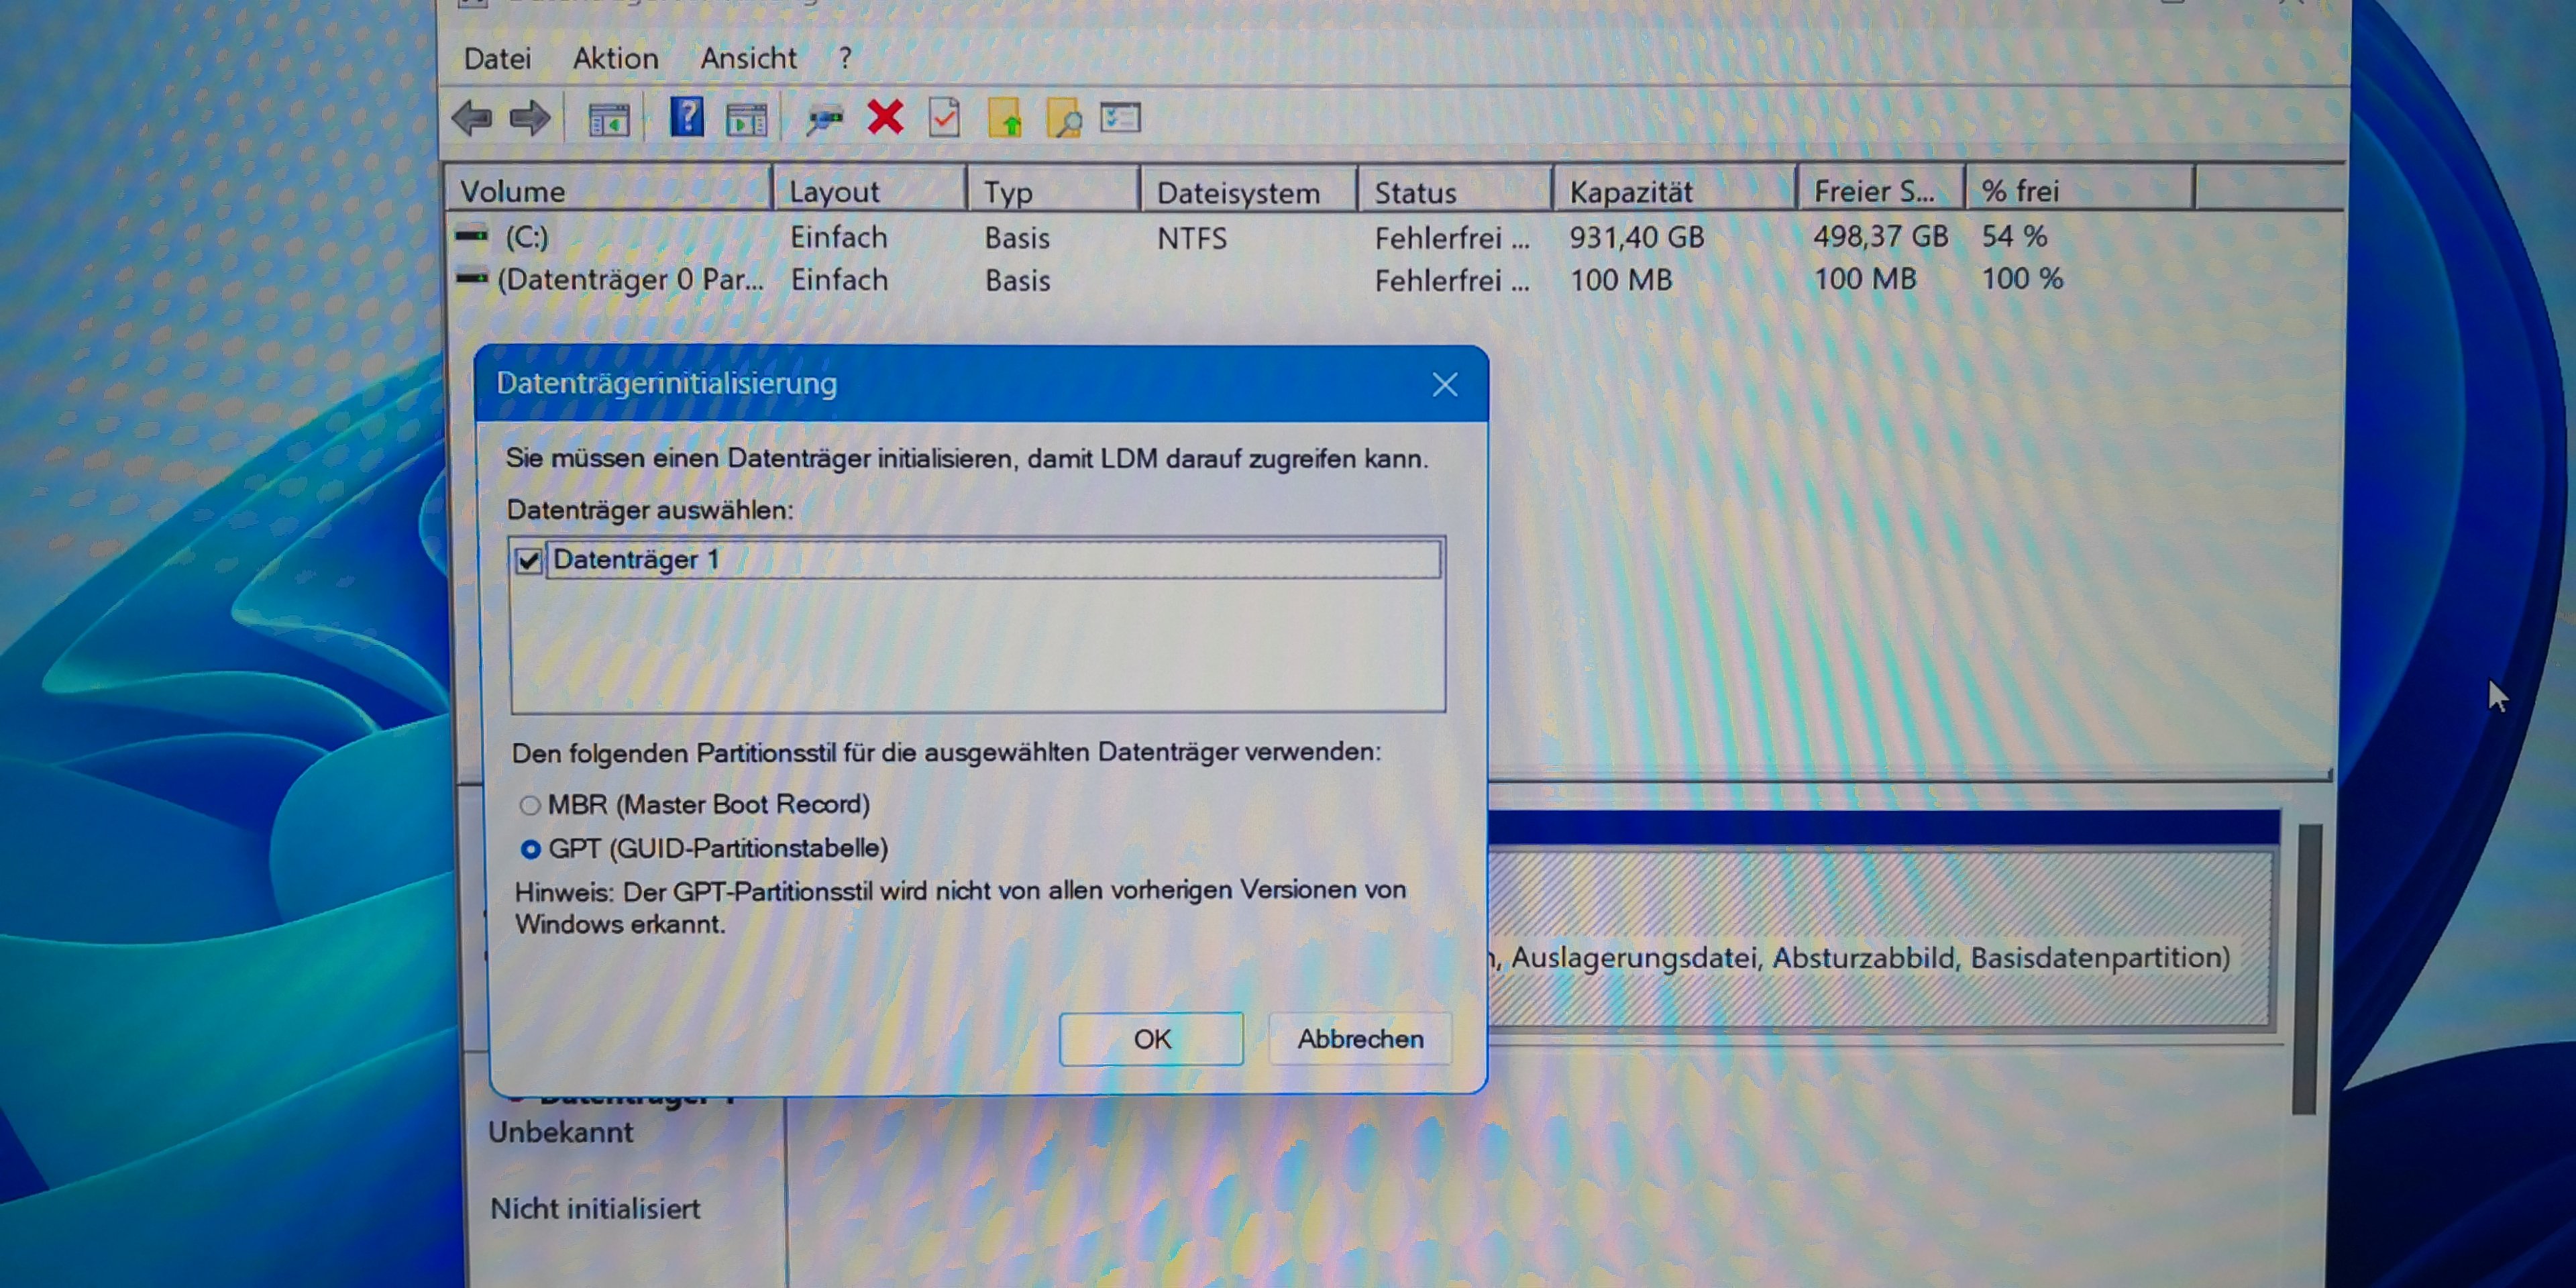Click the Abbrechen button
2576x1288 pixels.
[x=1360, y=1039]
